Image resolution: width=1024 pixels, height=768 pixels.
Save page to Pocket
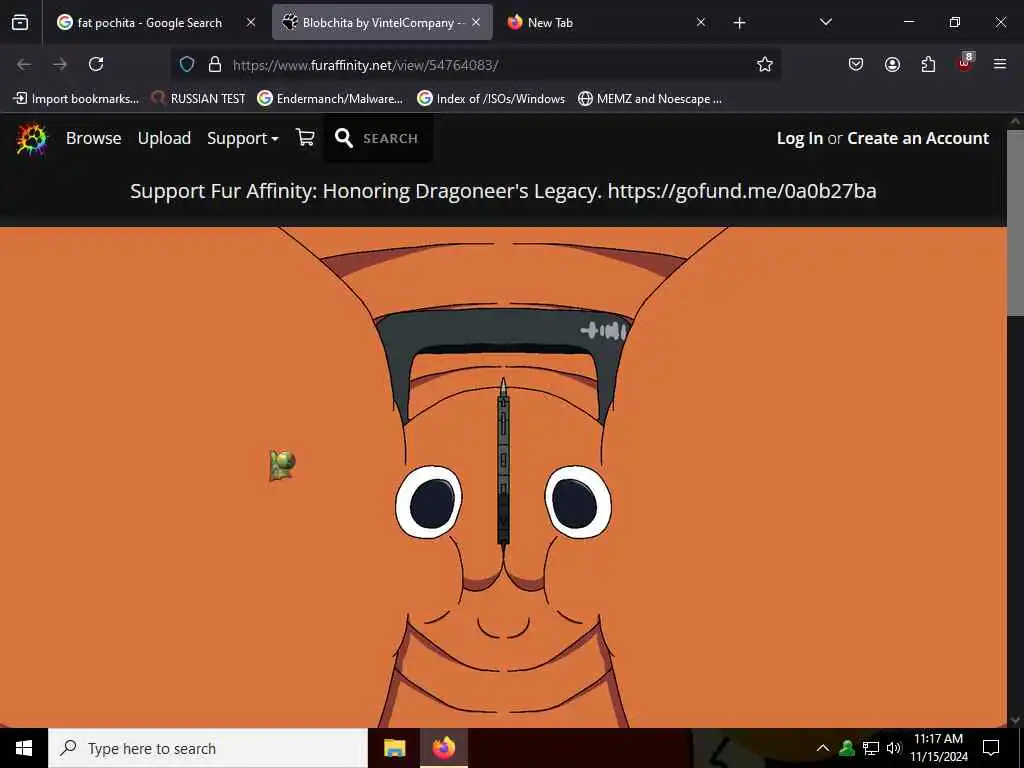(856, 64)
